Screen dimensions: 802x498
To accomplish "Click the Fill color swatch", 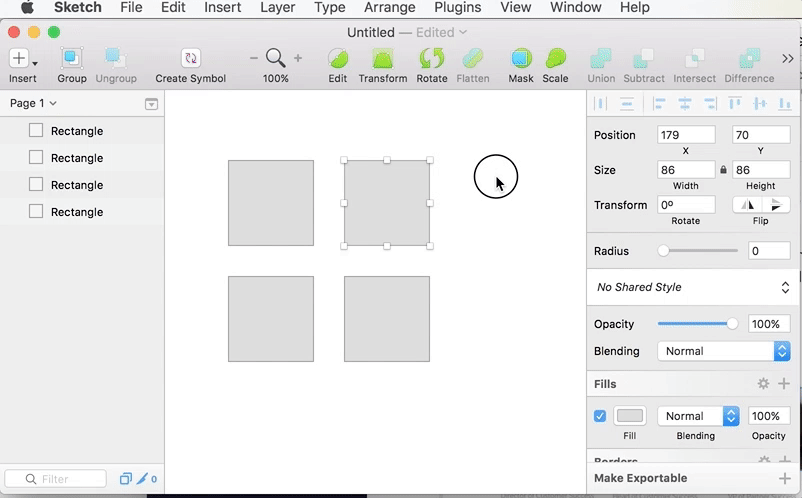I will pos(630,416).
